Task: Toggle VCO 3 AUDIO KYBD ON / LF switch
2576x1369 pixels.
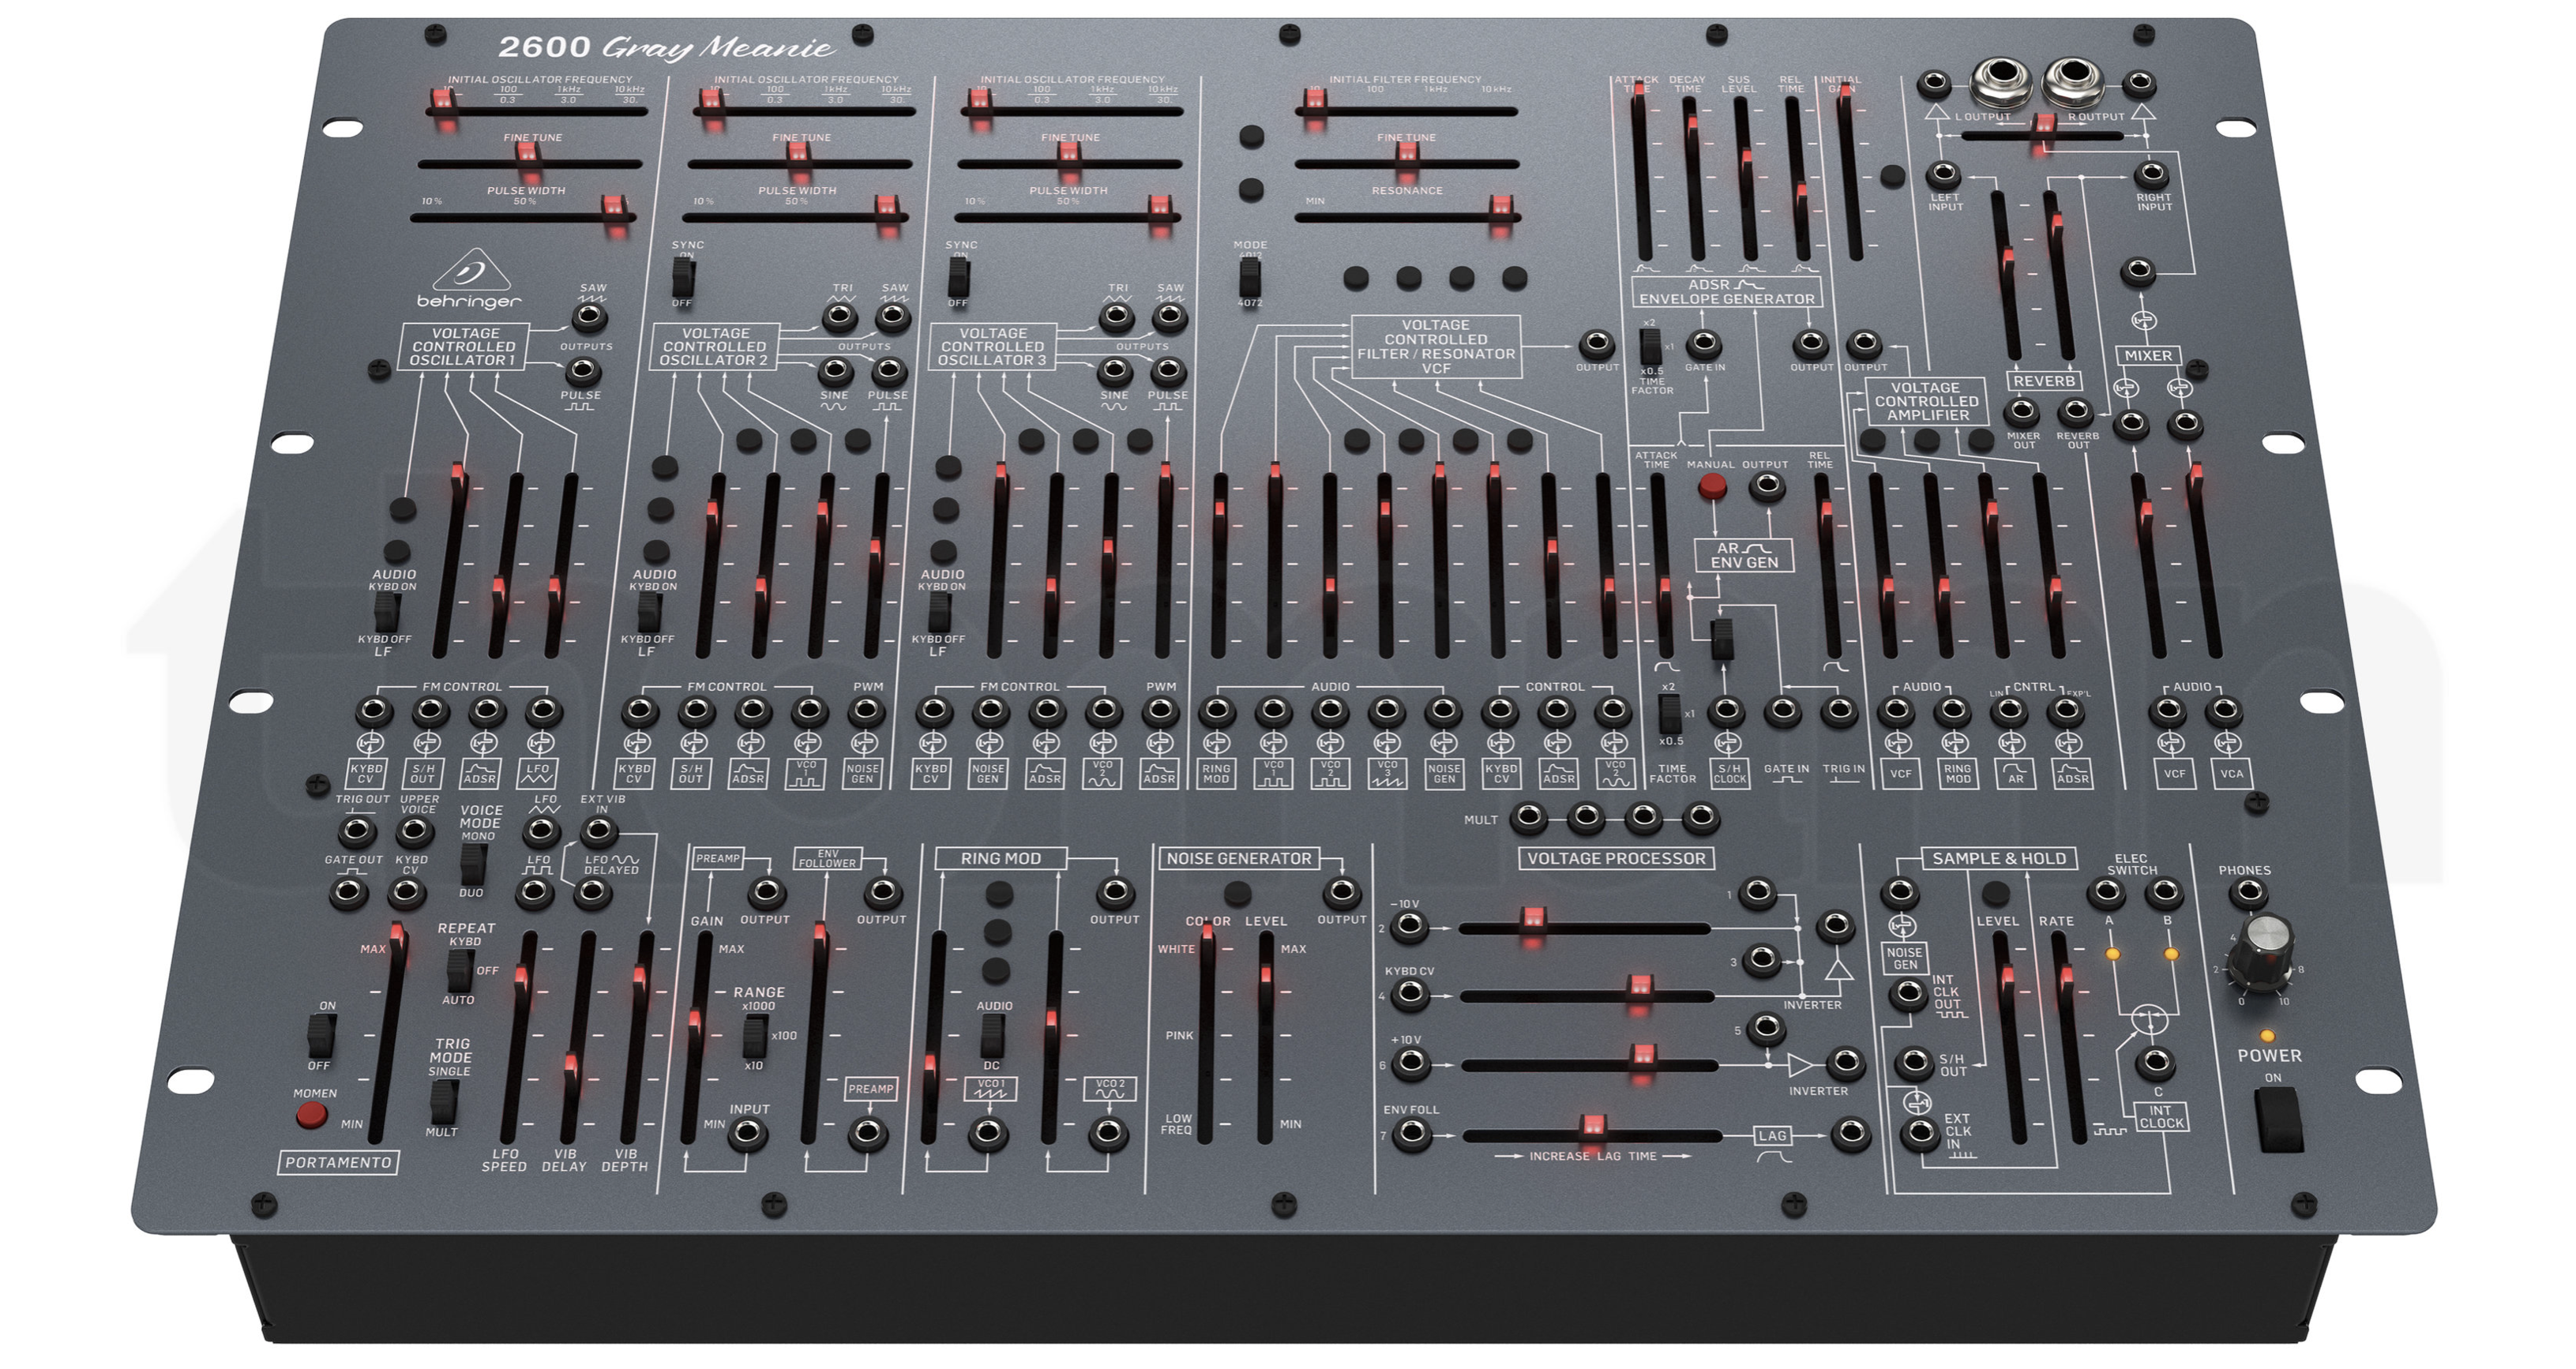Action: [x=938, y=612]
